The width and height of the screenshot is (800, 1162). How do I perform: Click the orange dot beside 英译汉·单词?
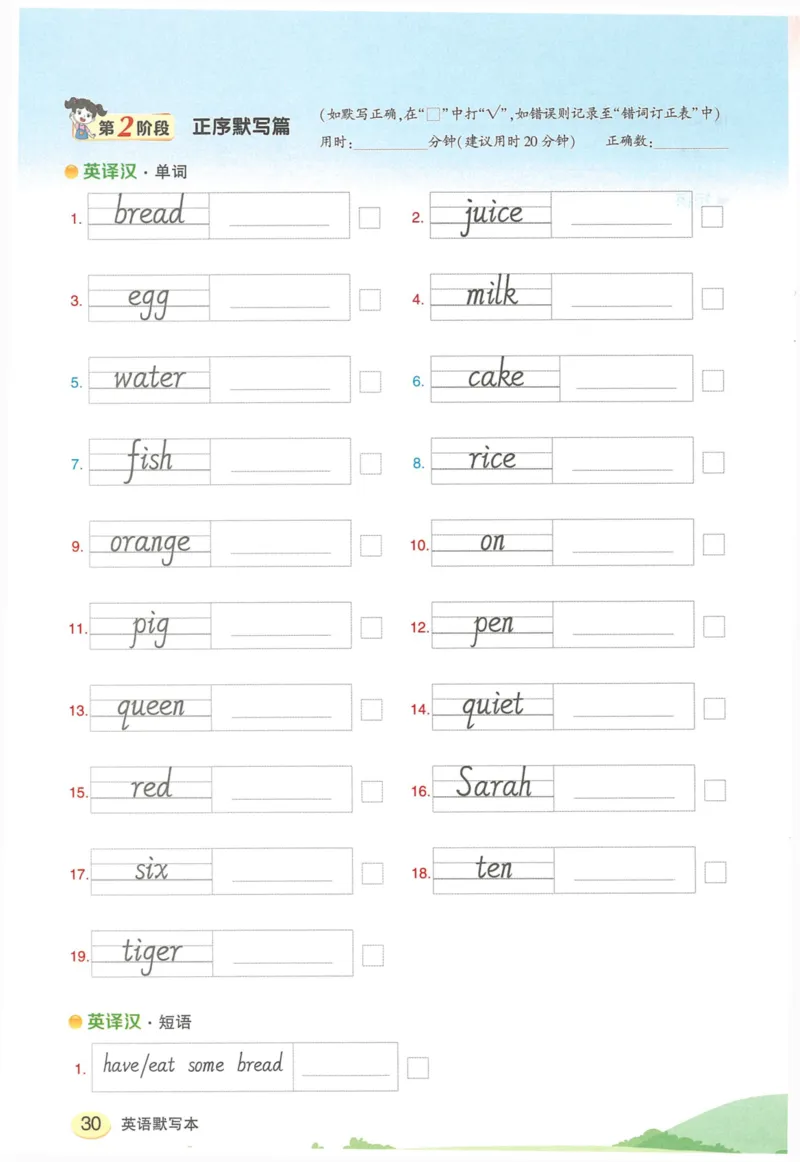click(x=72, y=172)
